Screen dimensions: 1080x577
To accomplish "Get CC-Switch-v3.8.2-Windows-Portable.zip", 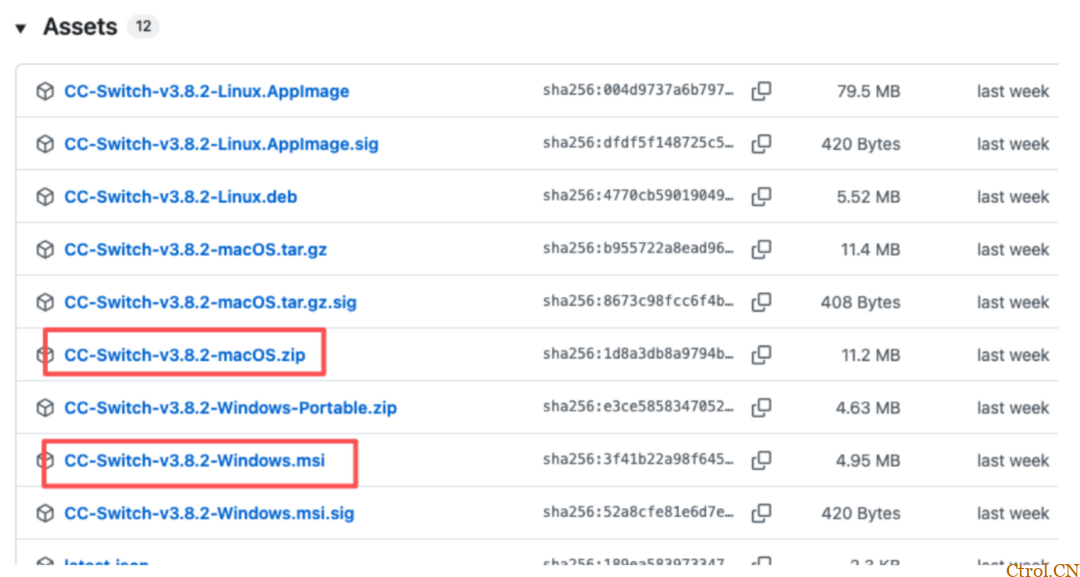I will click(230, 408).
